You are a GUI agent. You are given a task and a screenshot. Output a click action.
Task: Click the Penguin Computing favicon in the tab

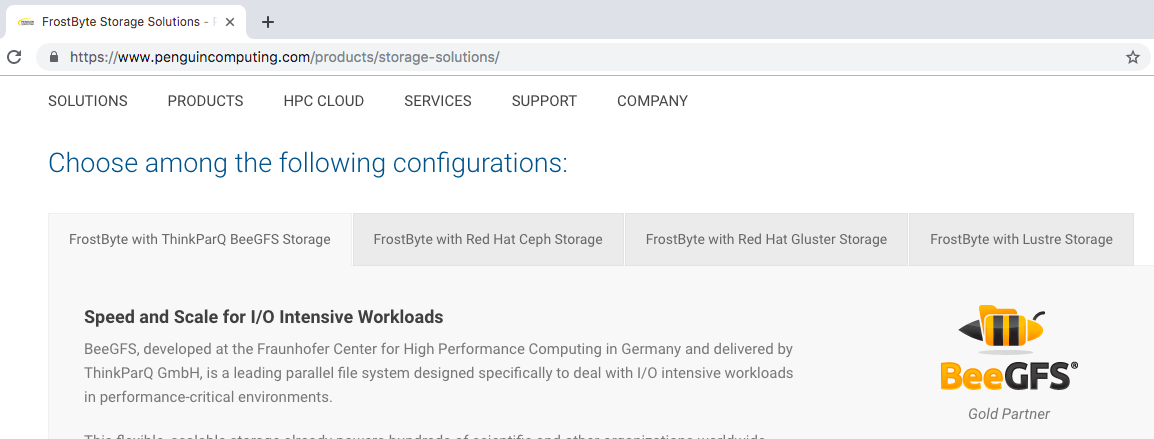coord(26,22)
